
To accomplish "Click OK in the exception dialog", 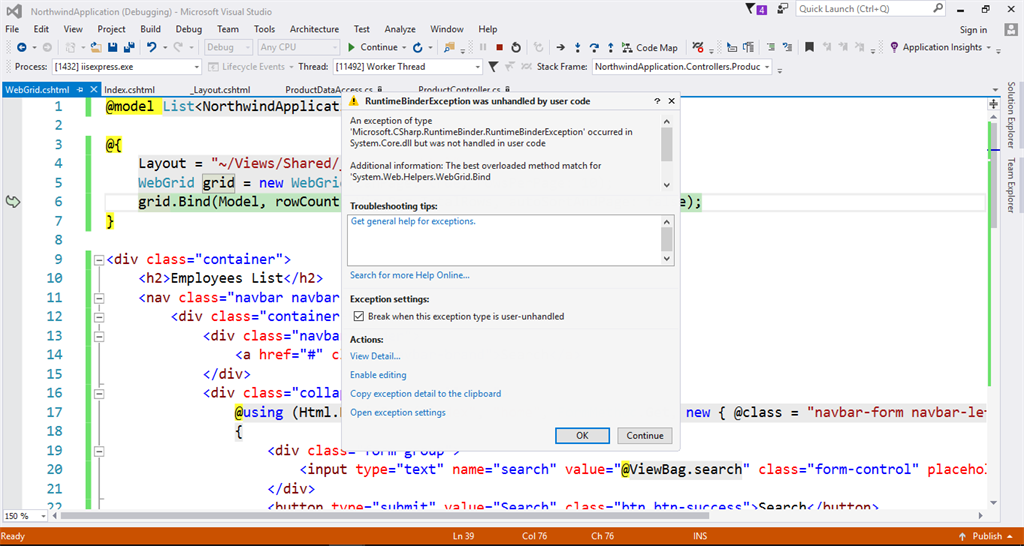I will click(x=583, y=436).
